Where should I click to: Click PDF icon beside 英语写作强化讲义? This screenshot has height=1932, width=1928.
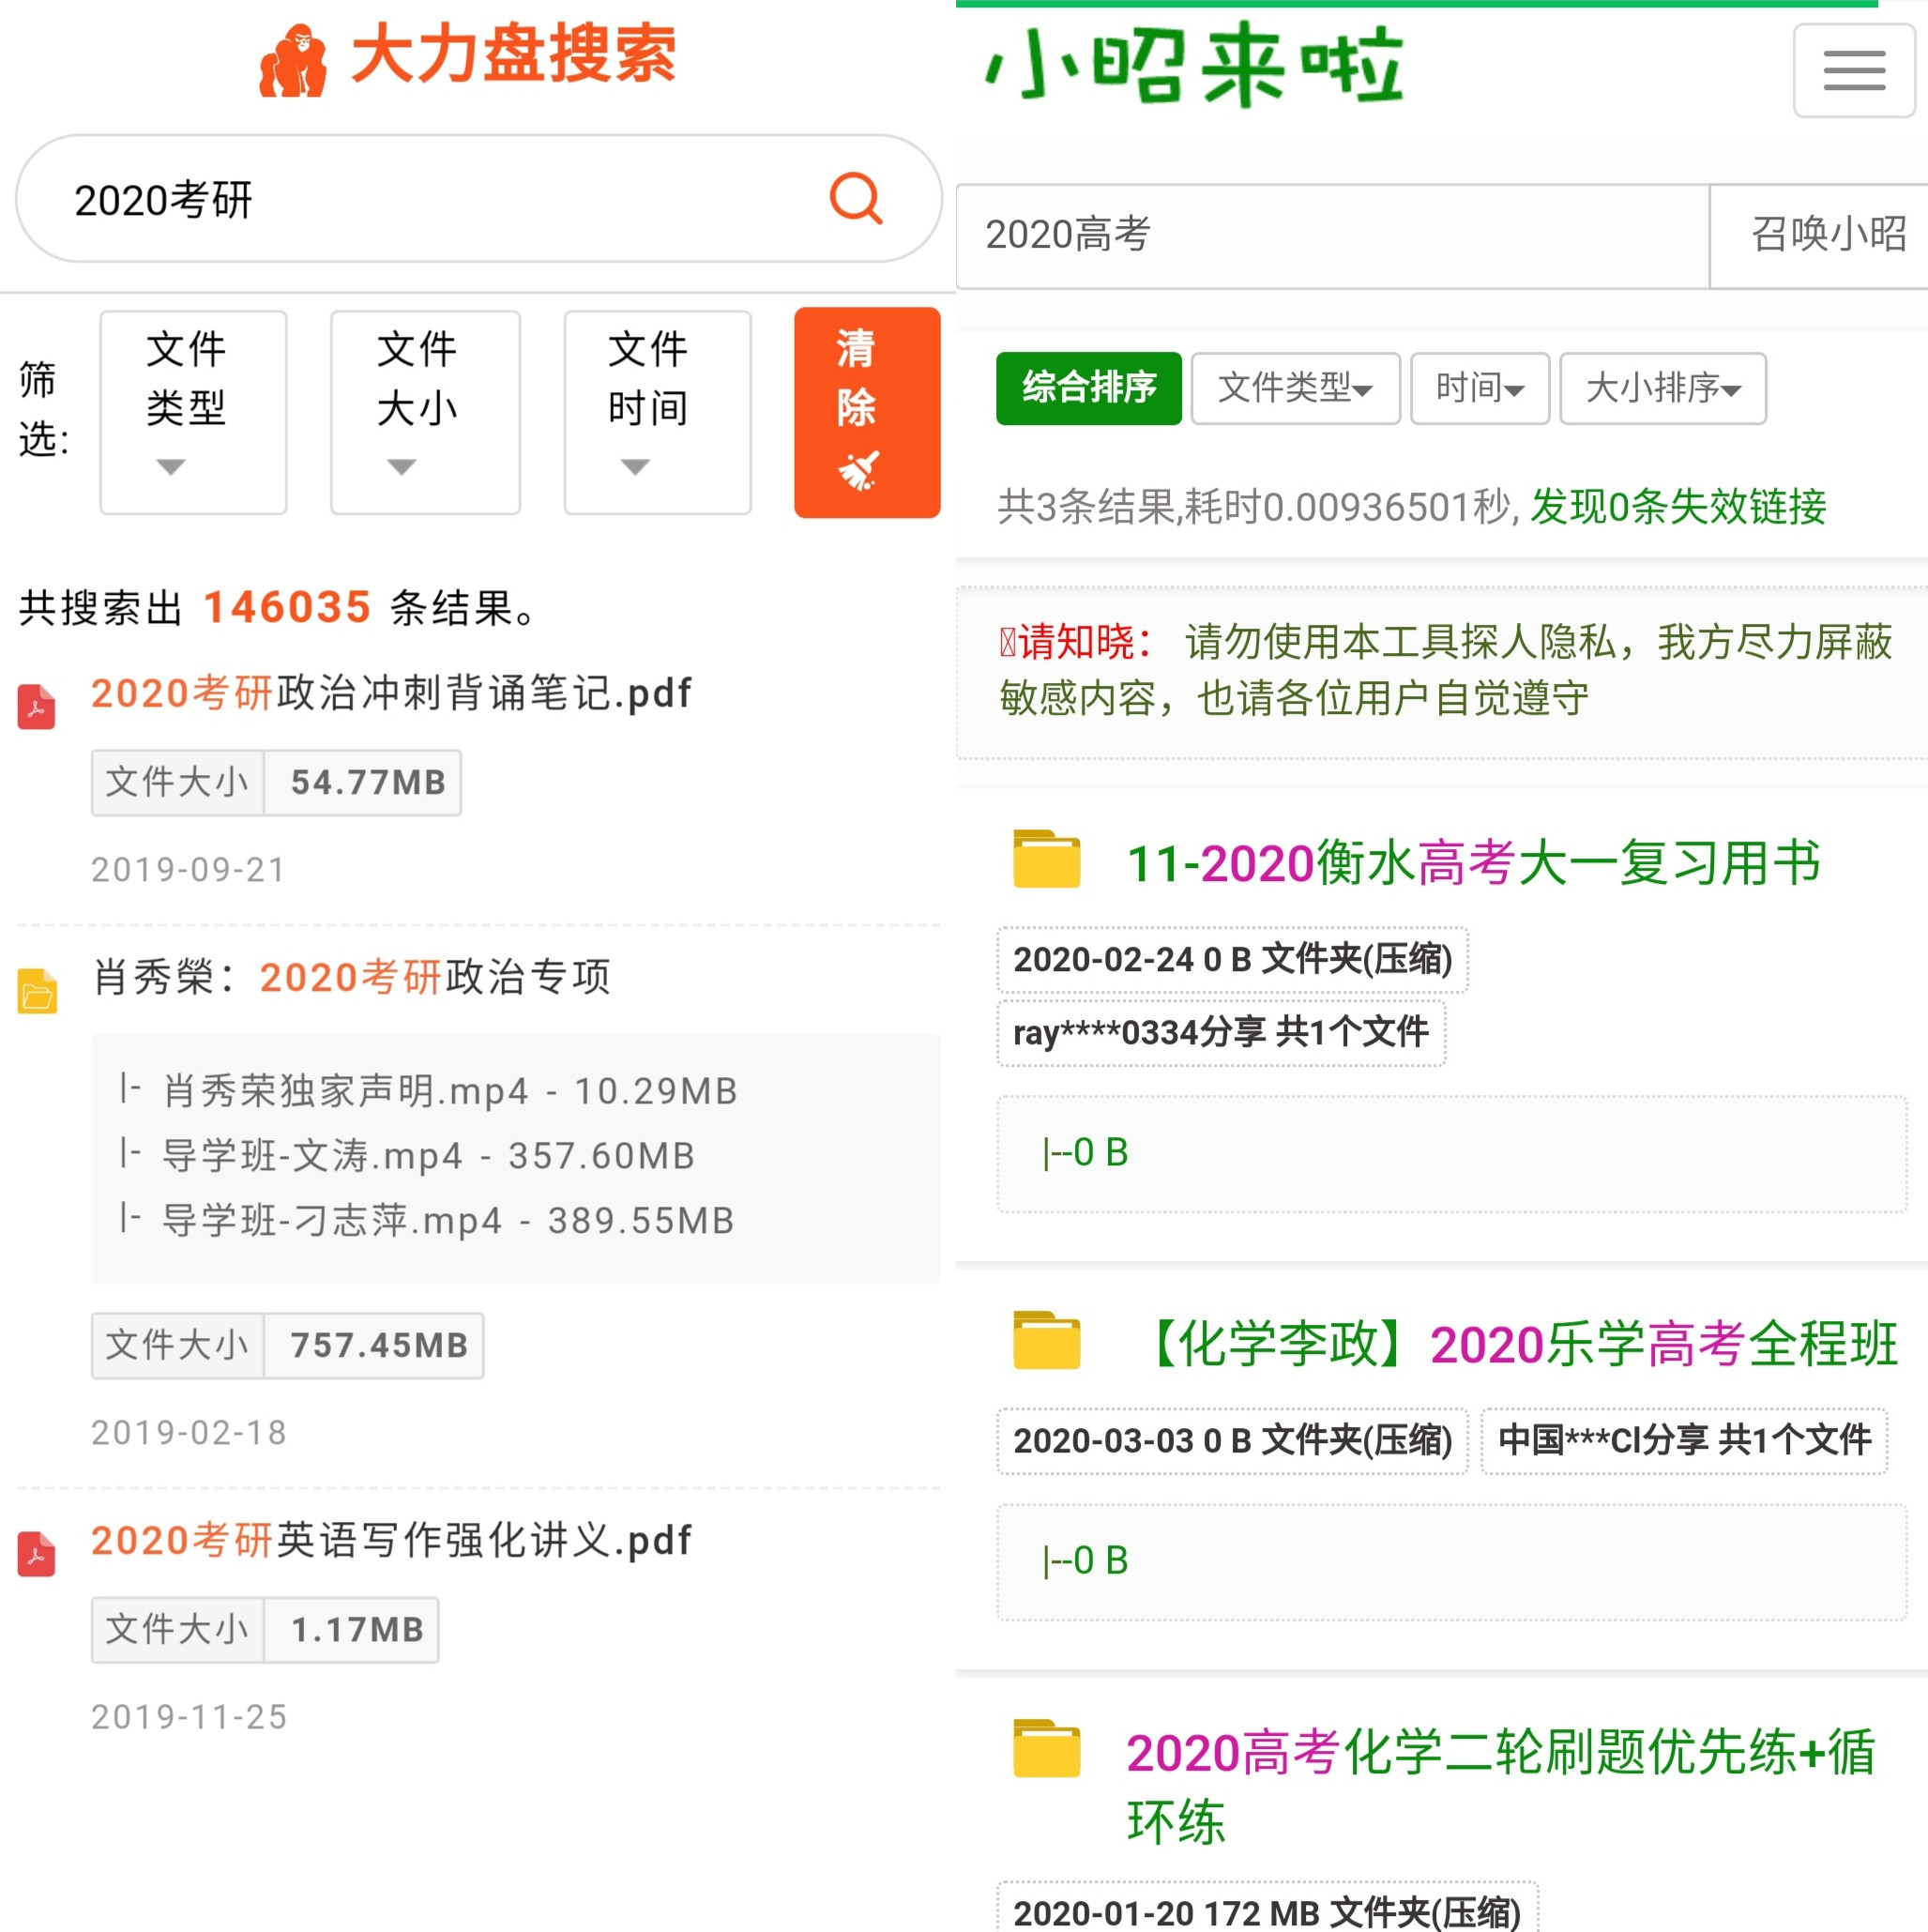37,1553
